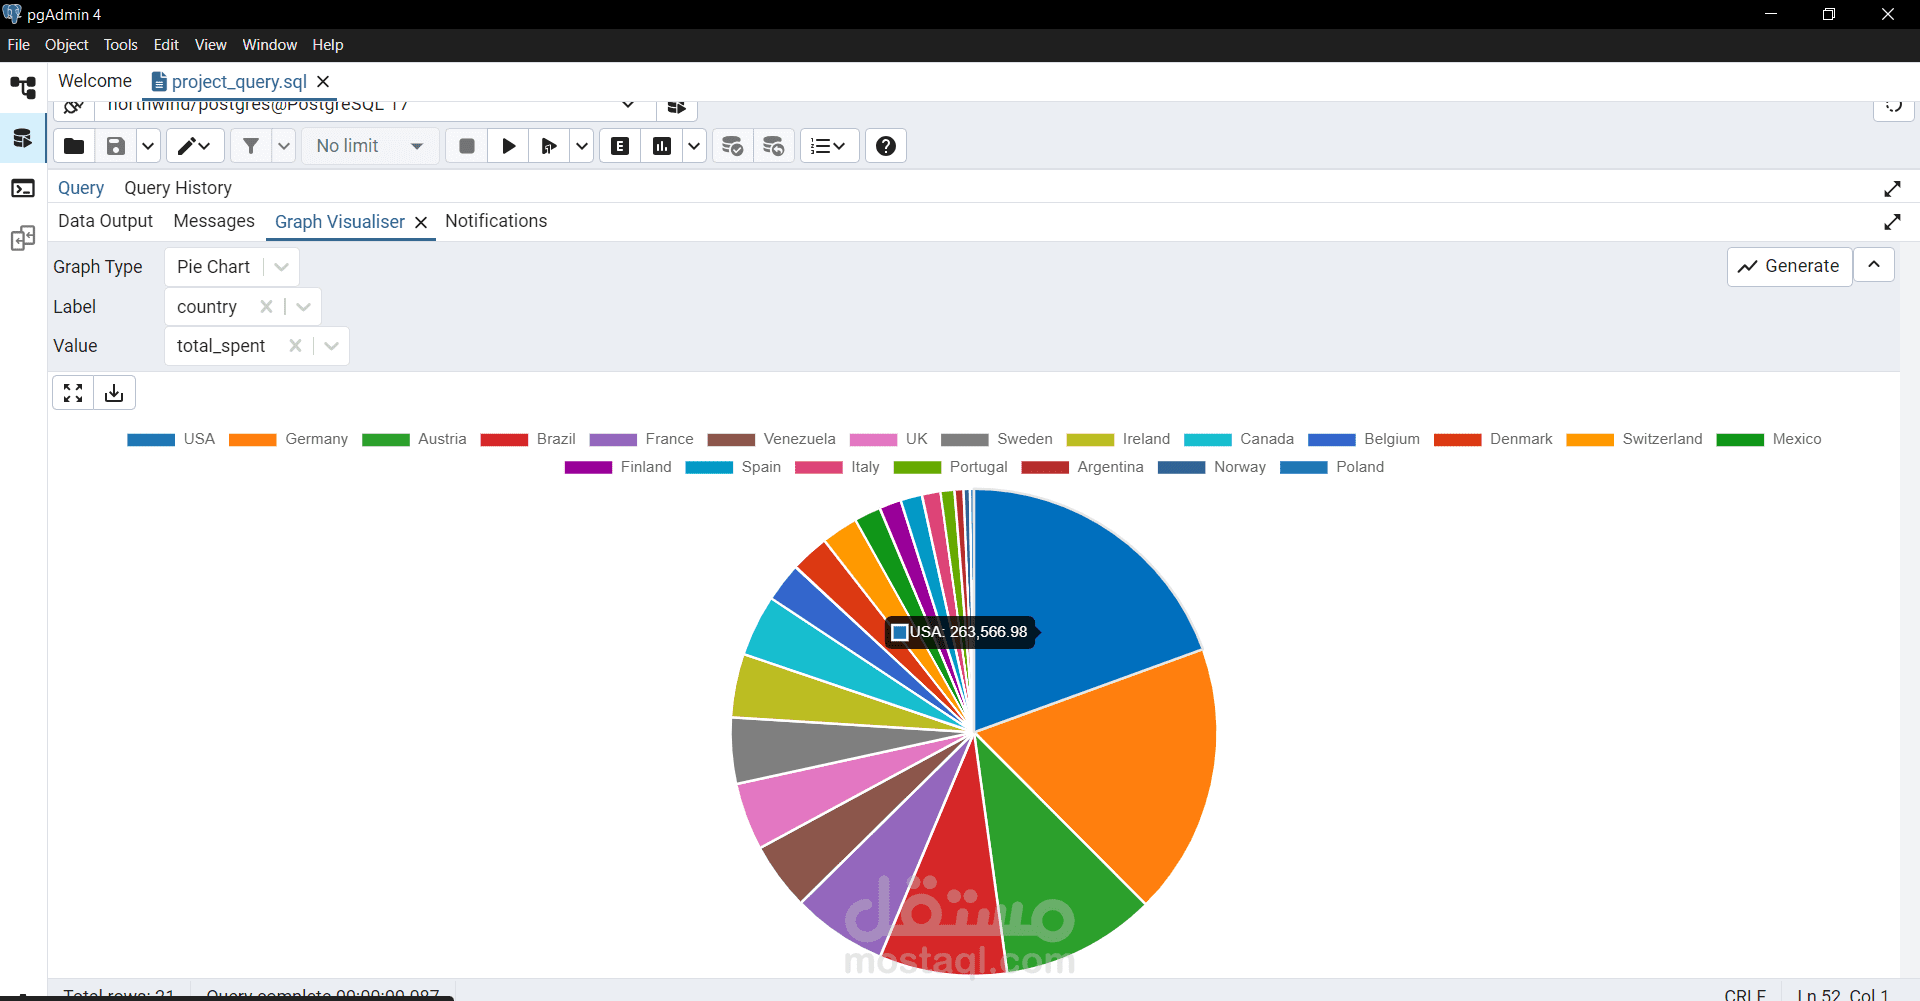Image resolution: width=1920 pixels, height=1001 pixels.
Task: Open the Label country dropdown arrow
Action: pyautogui.click(x=304, y=307)
